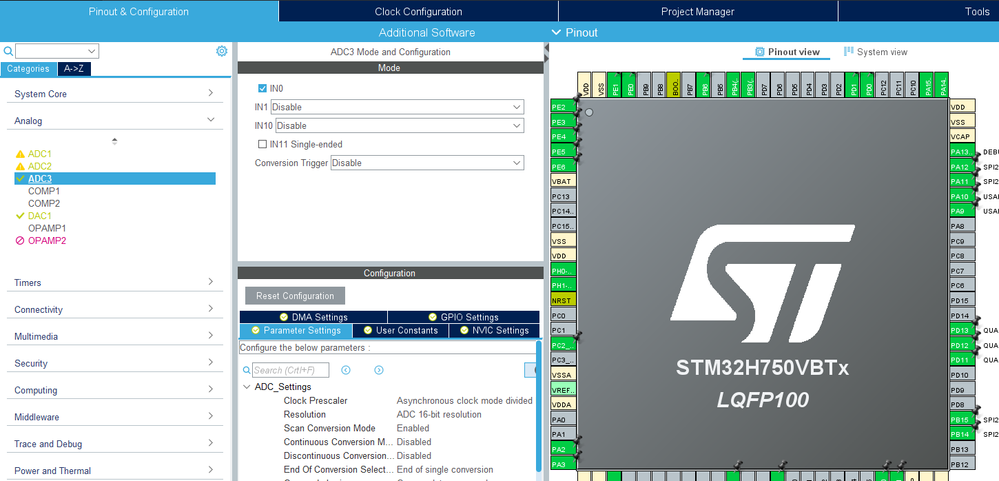
Task: Click the PA9 pin on the chip
Action: click(962, 212)
